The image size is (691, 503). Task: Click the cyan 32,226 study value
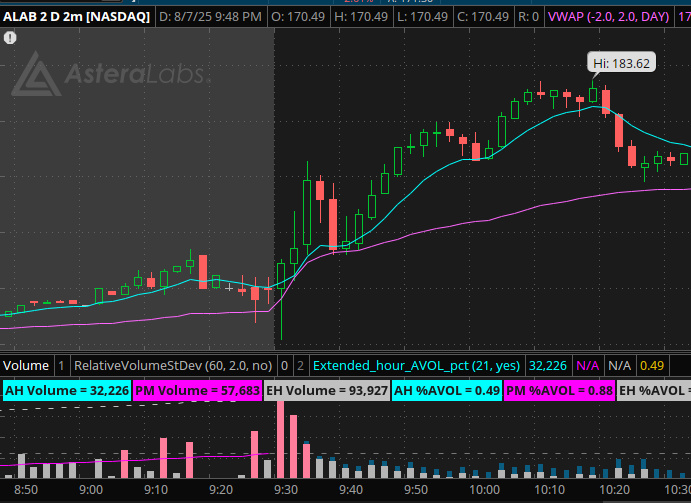click(x=548, y=365)
